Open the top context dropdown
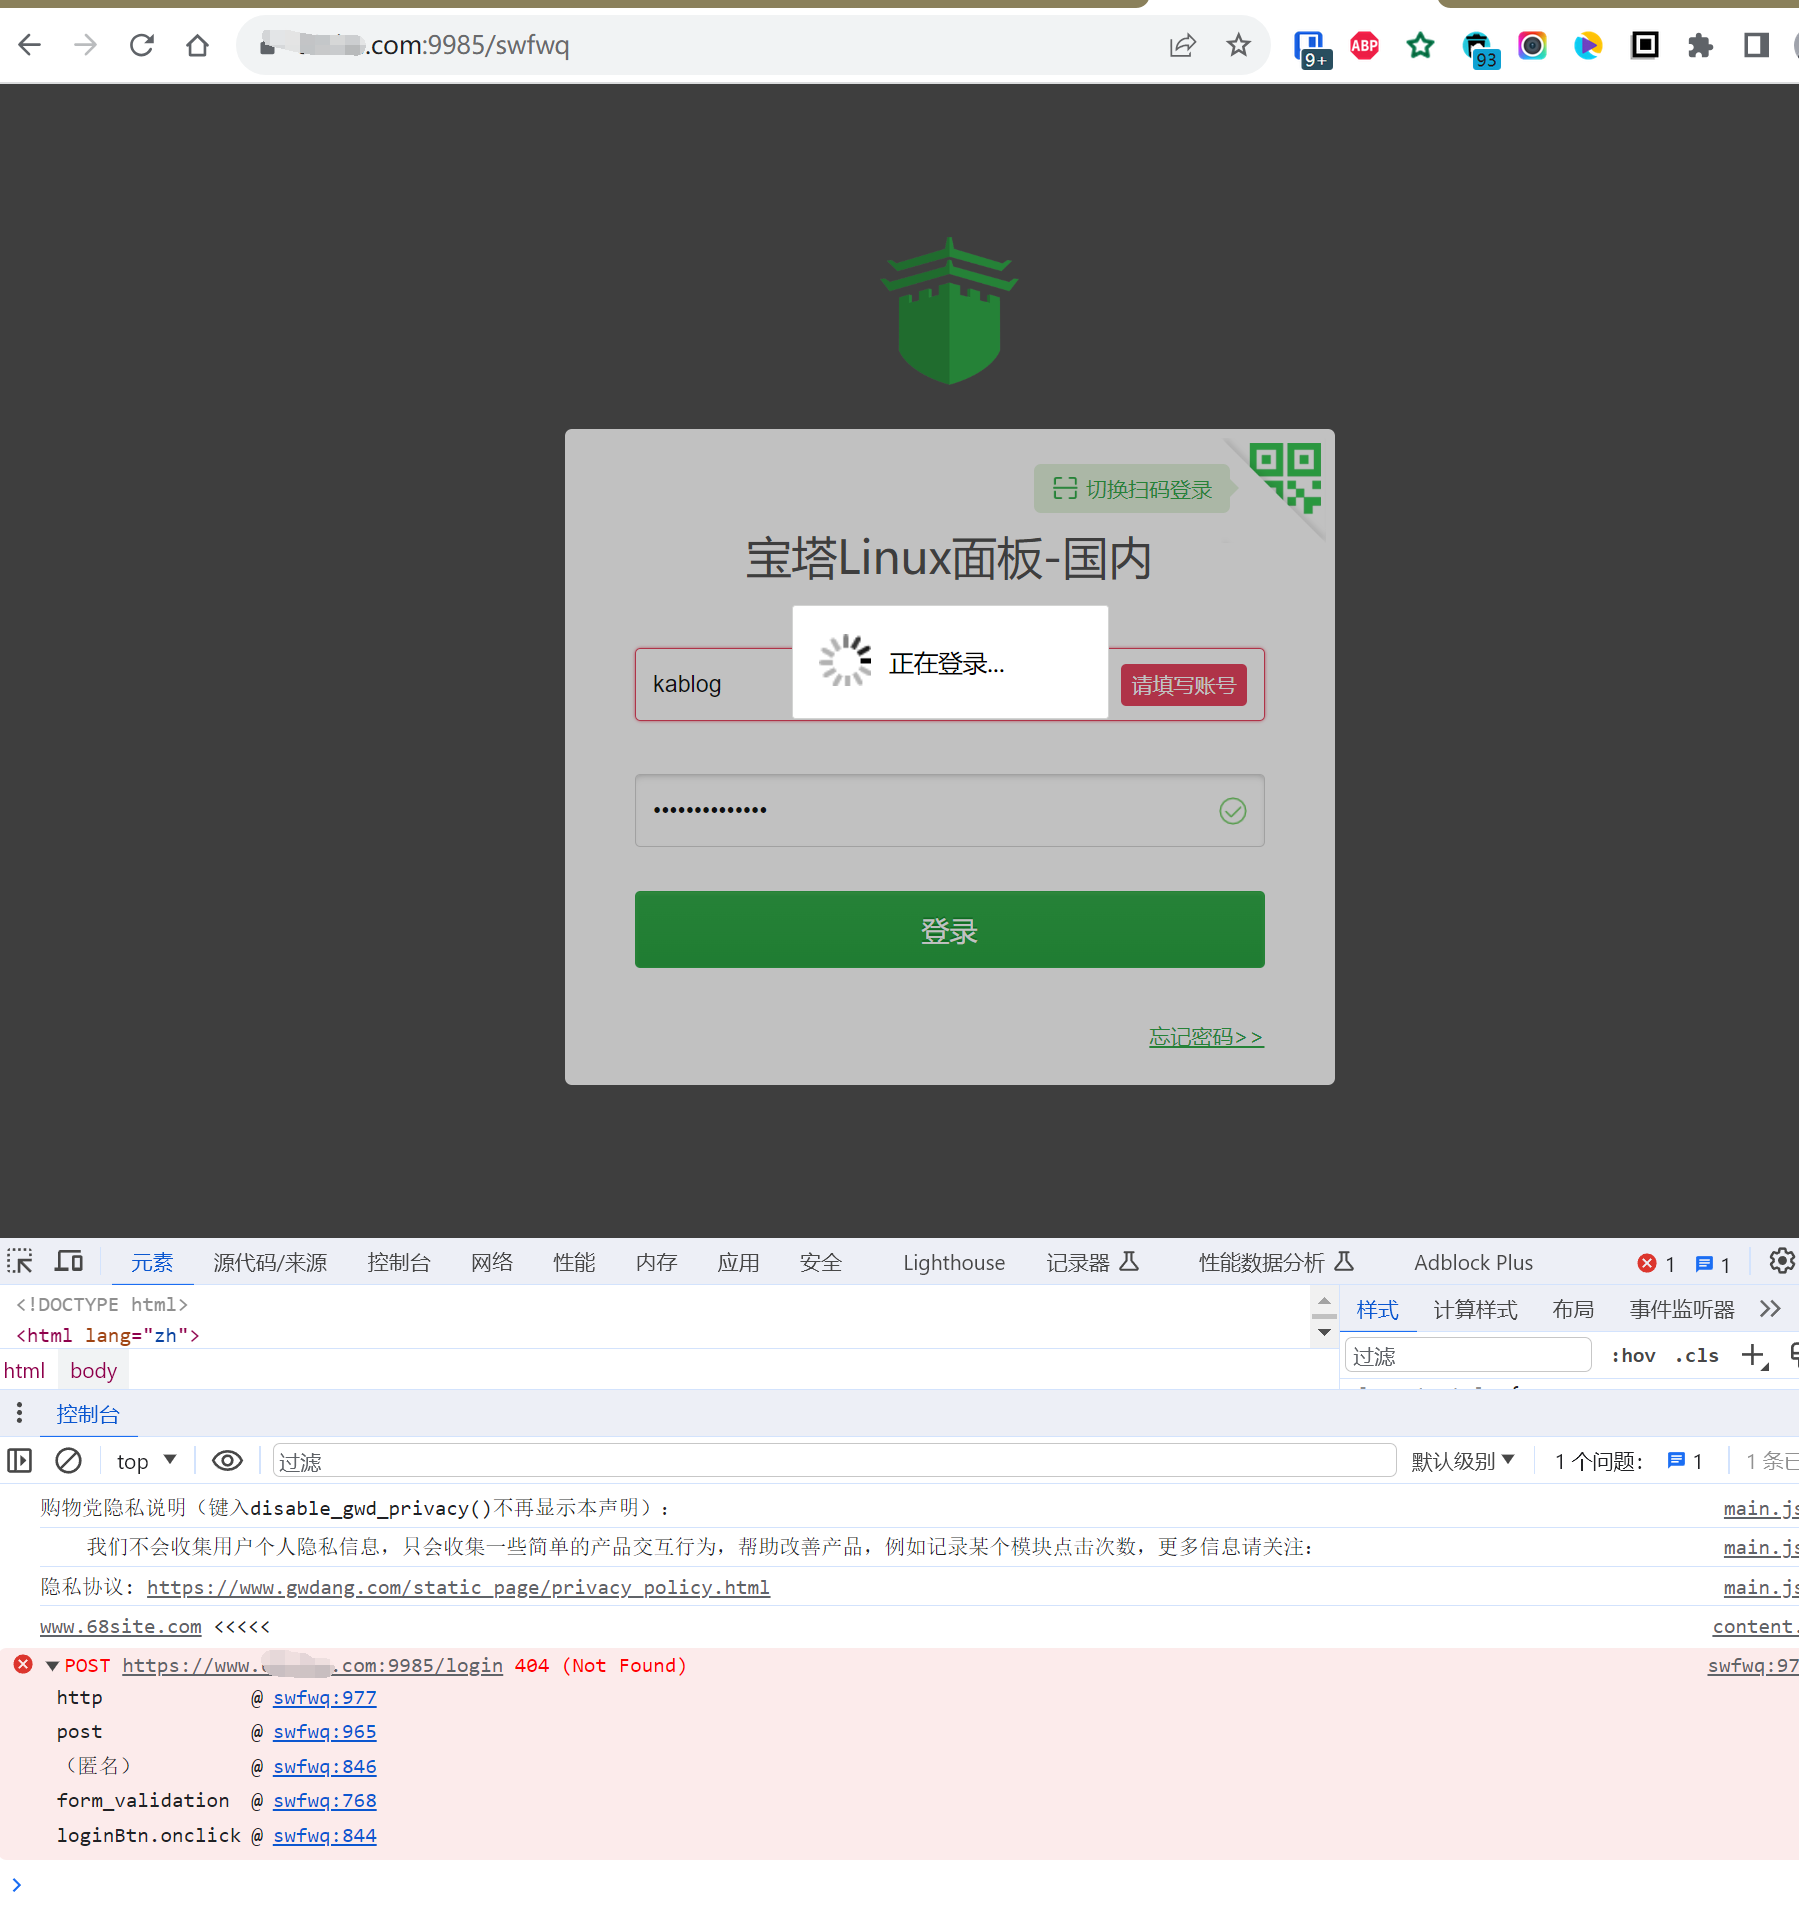Viewport: 1799px width, 1931px height. click(146, 1461)
